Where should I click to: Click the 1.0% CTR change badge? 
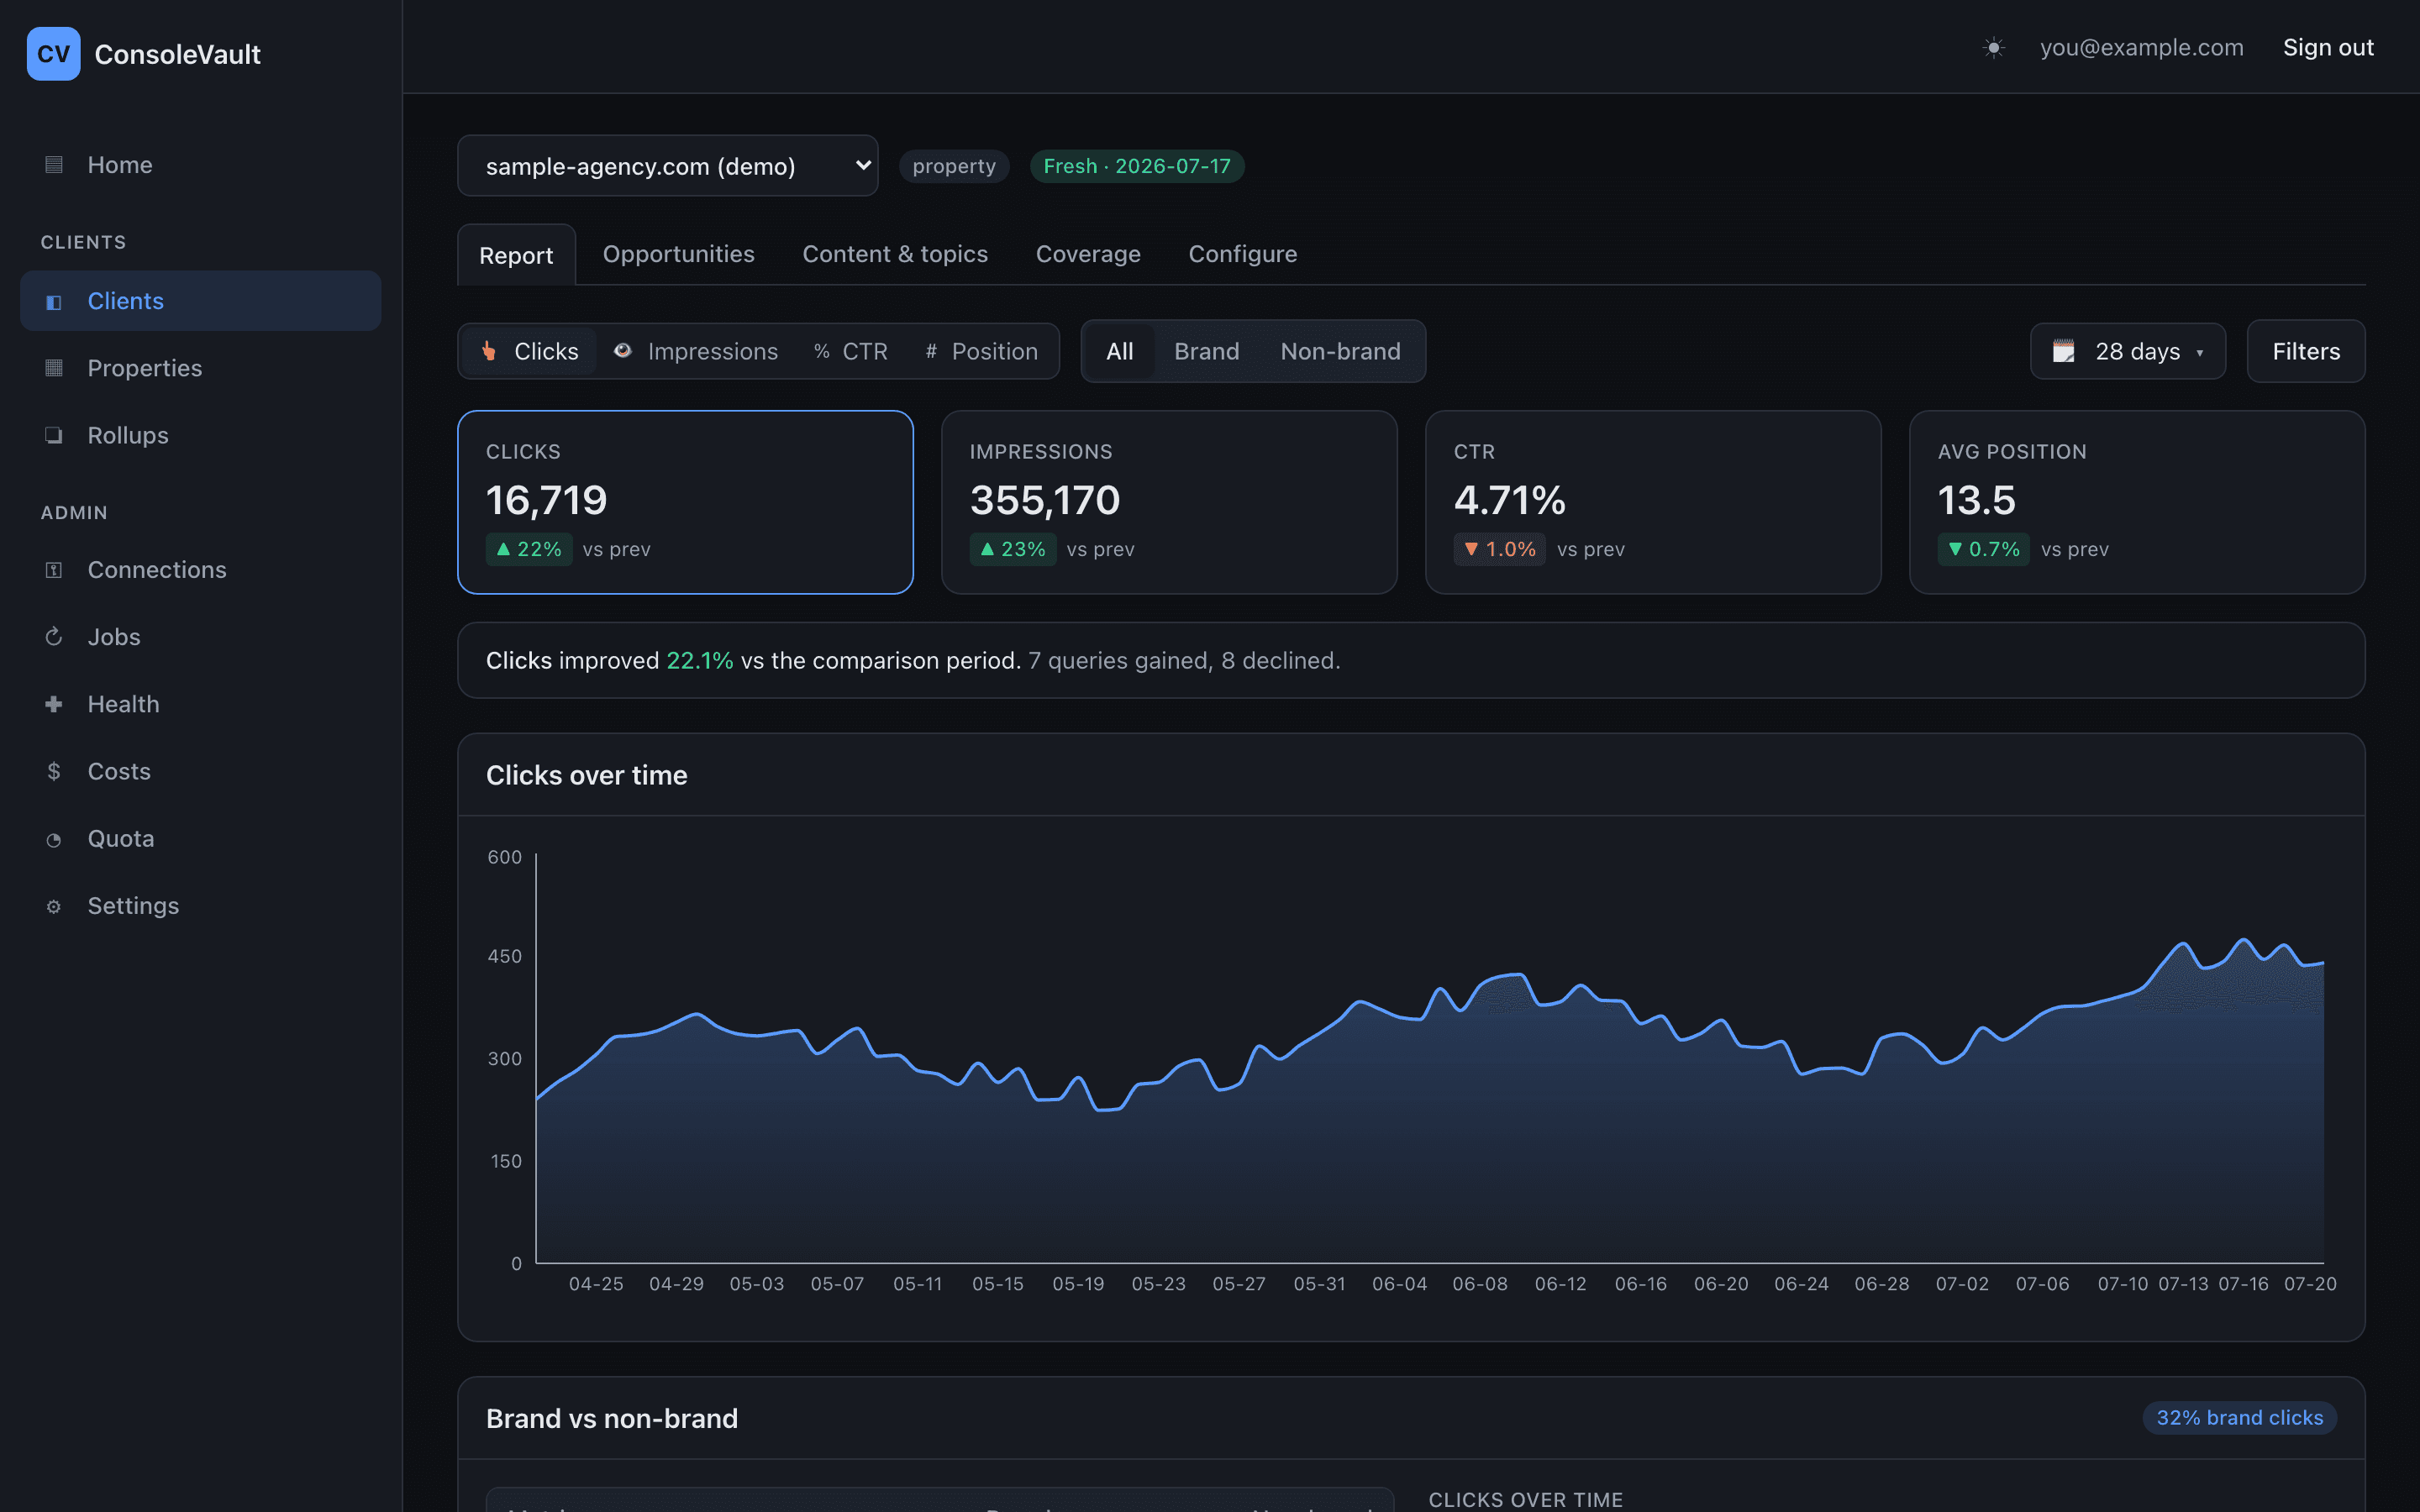point(1499,549)
